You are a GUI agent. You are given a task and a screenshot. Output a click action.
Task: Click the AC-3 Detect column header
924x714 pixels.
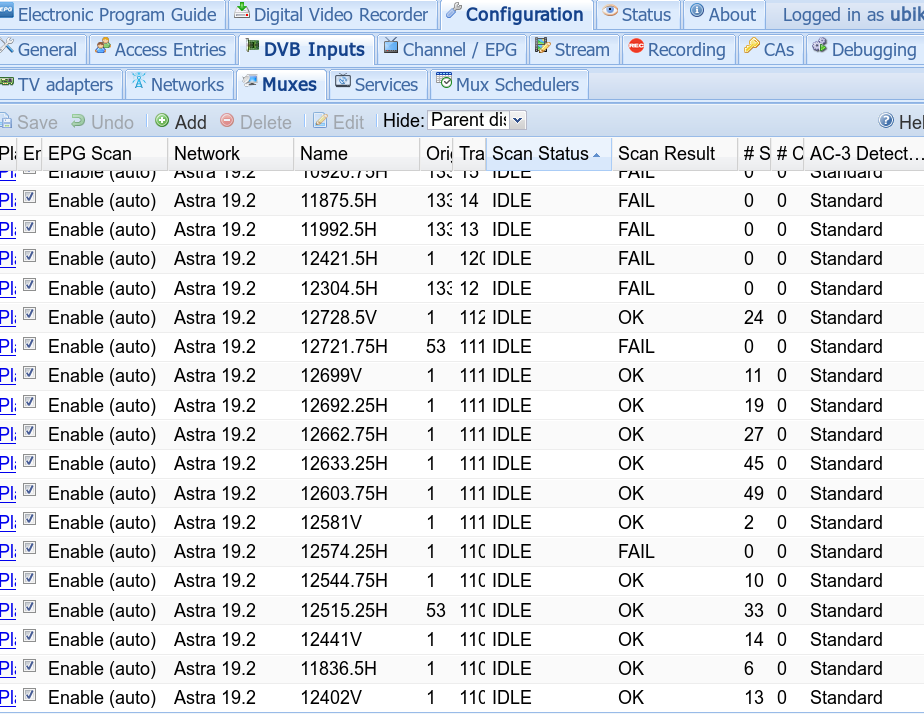pos(864,154)
